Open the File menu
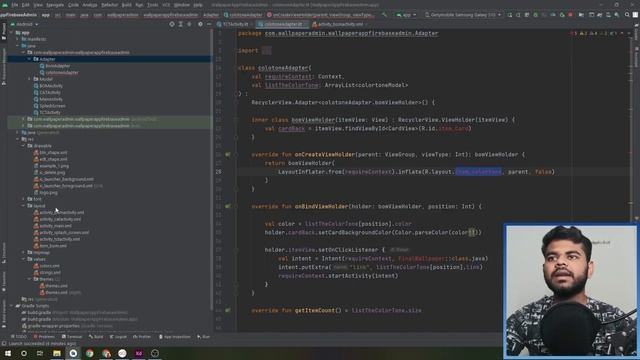This screenshot has width=640, height=360. [15, 5]
